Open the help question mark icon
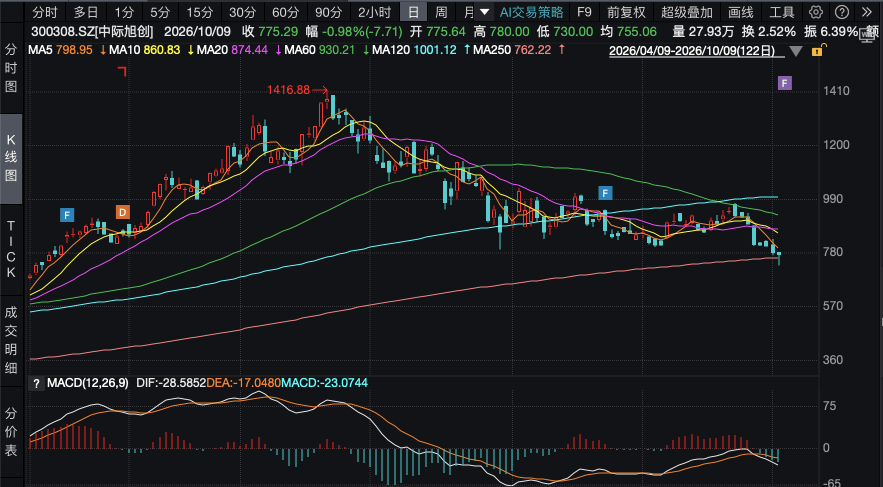This screenshot has height=487, width=883. pyautogui.click(x=841, y=12)
